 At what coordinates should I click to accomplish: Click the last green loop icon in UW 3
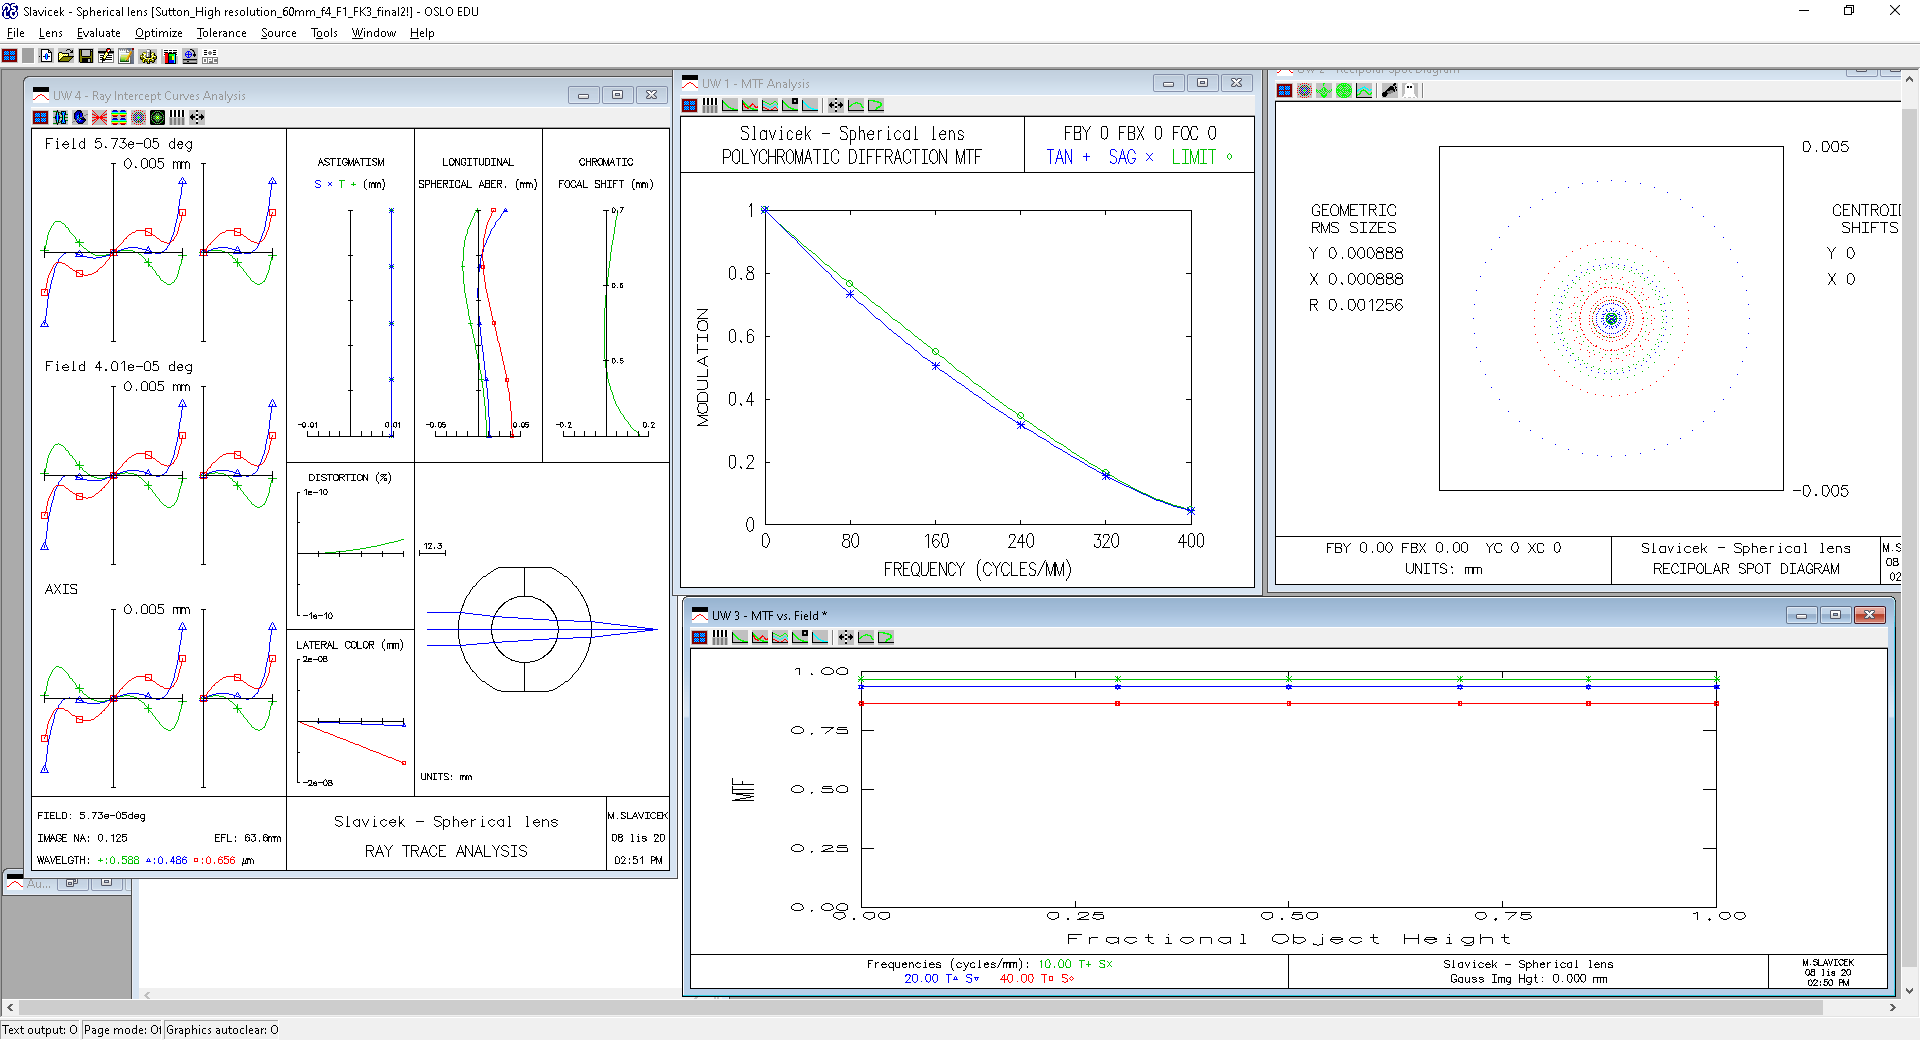(886, 637)
